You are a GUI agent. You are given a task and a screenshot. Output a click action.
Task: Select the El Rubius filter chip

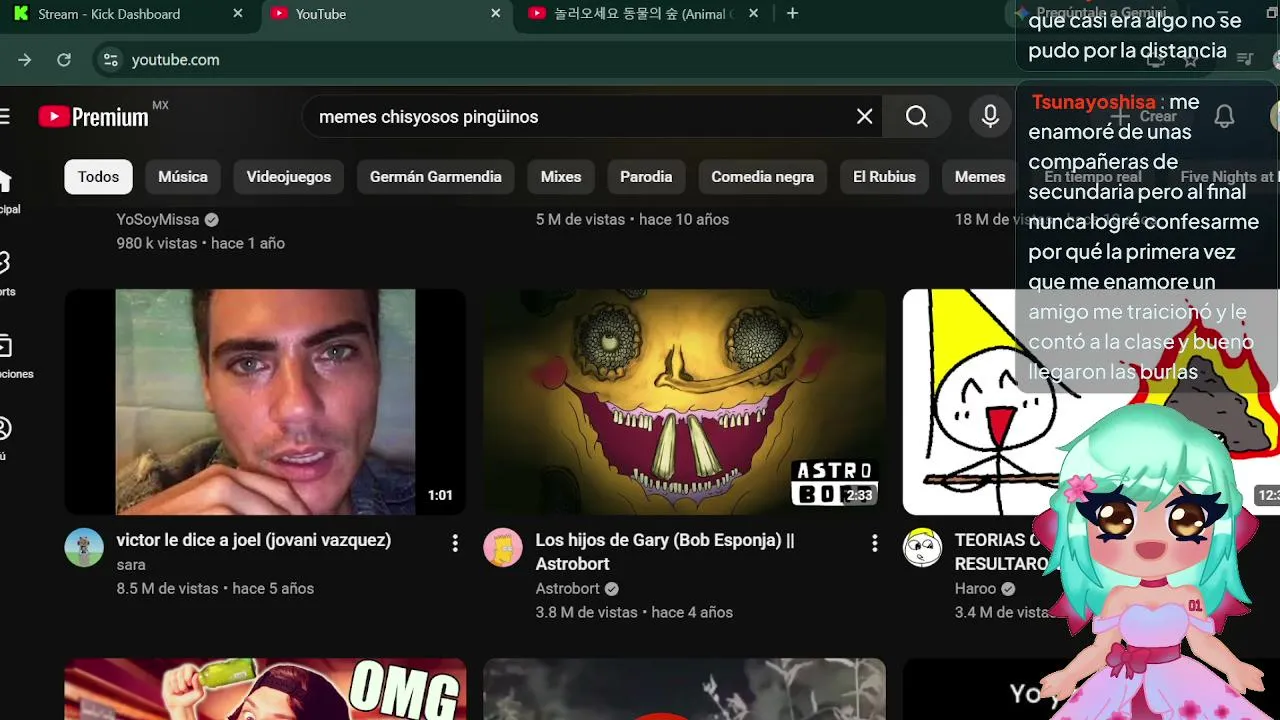click(x=884, y=177)
